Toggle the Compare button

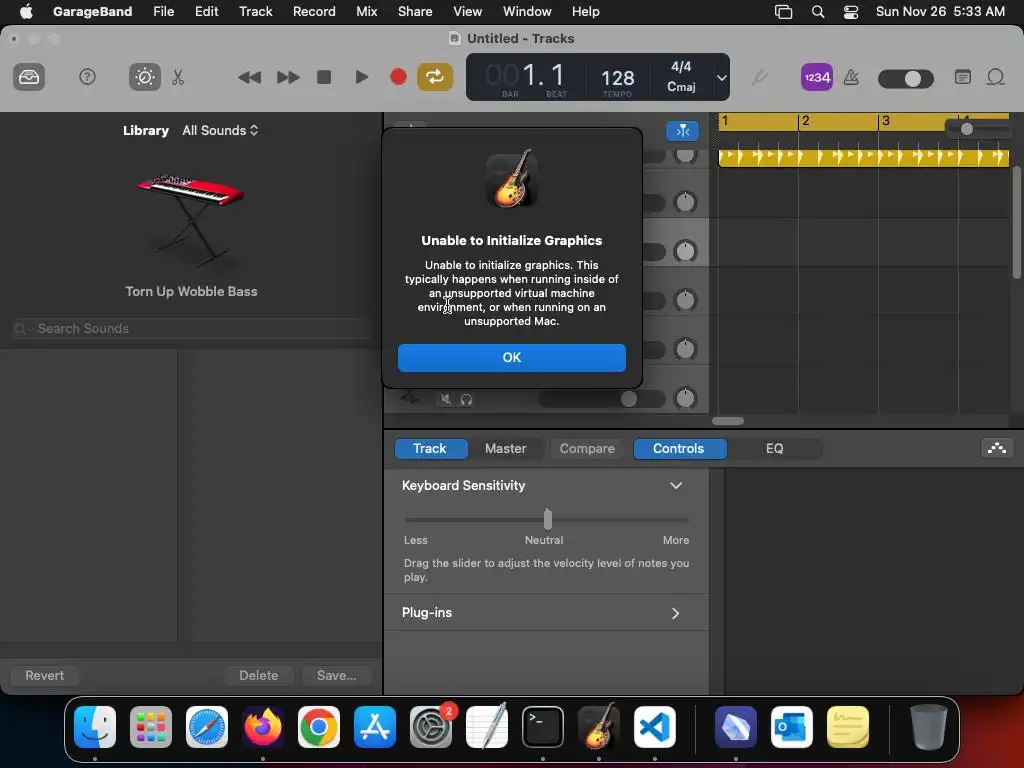587,449
